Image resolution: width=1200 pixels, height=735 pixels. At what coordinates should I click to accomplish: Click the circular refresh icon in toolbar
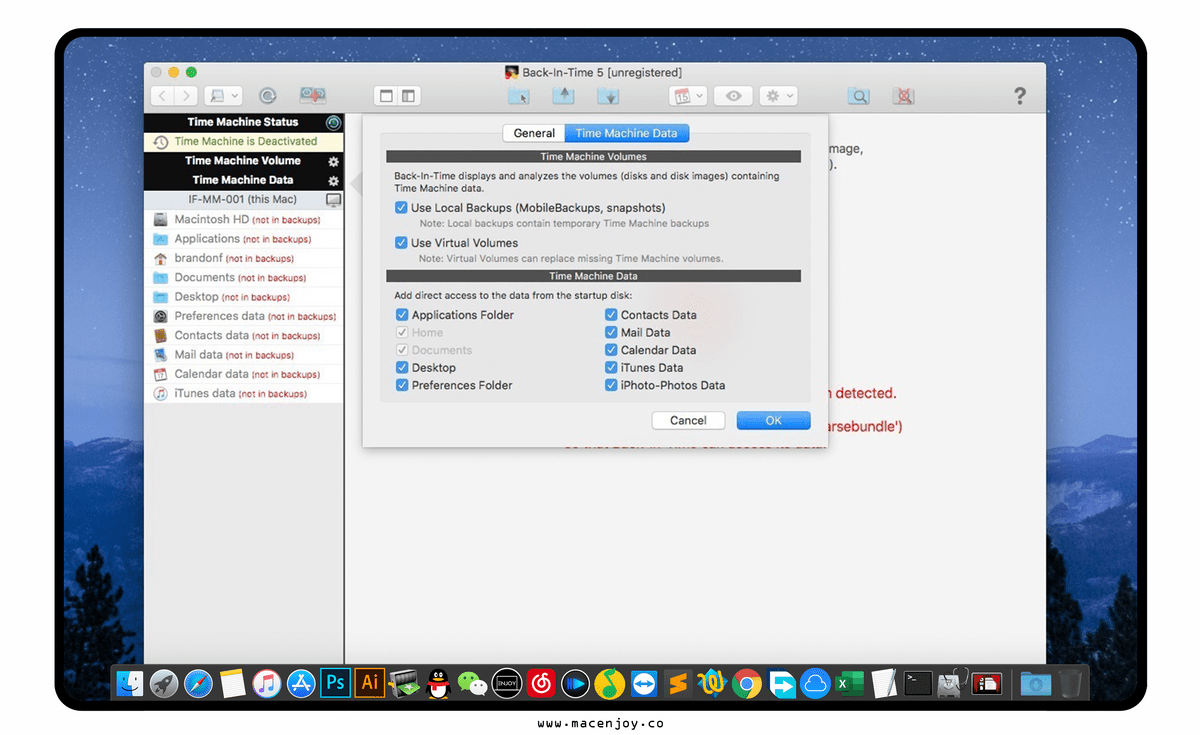267,96
